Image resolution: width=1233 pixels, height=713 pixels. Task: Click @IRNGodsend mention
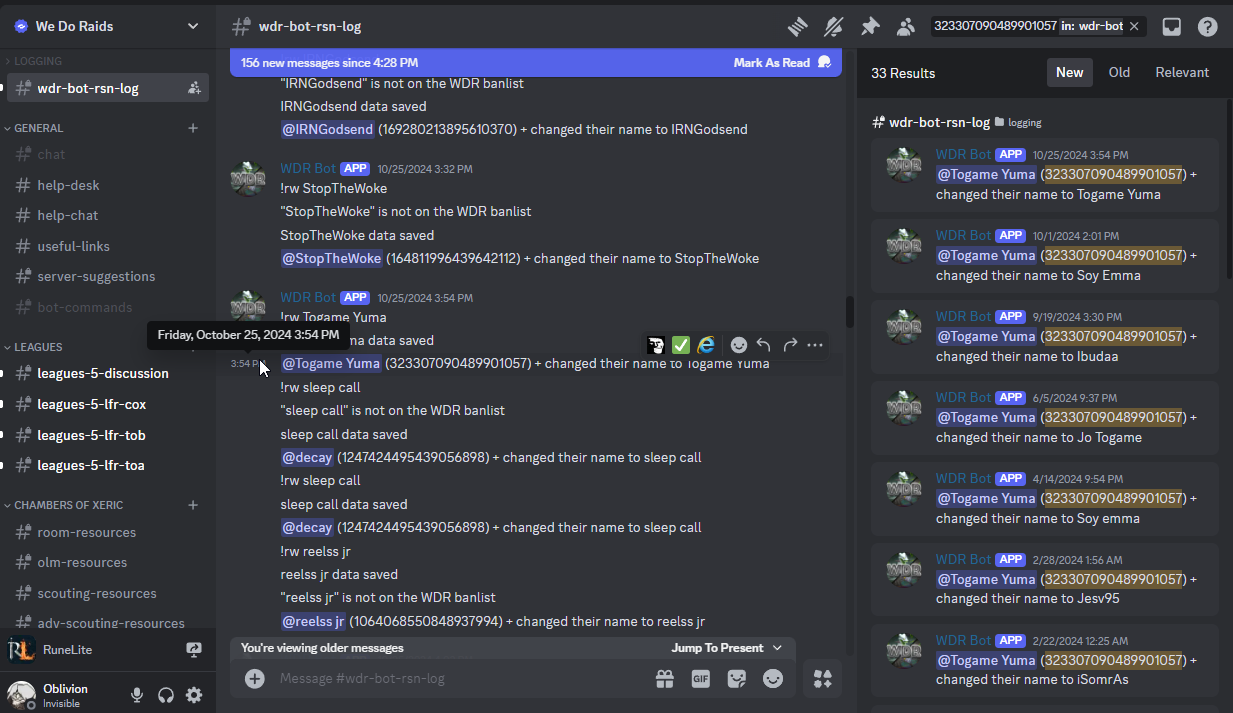tap(328, 129)
